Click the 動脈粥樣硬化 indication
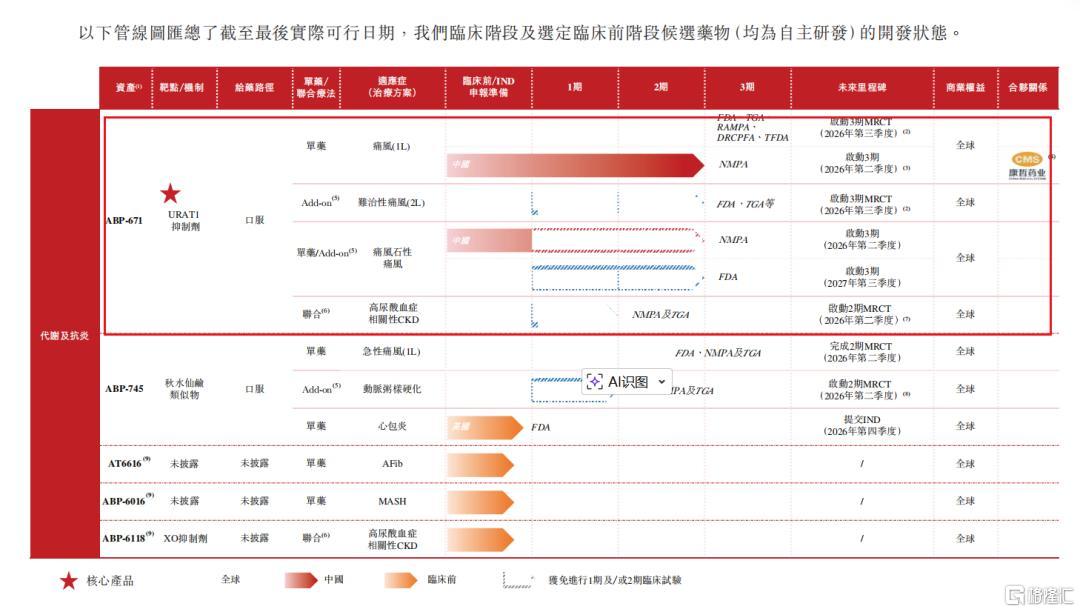 pyautogui.click(x=391, y=389)
